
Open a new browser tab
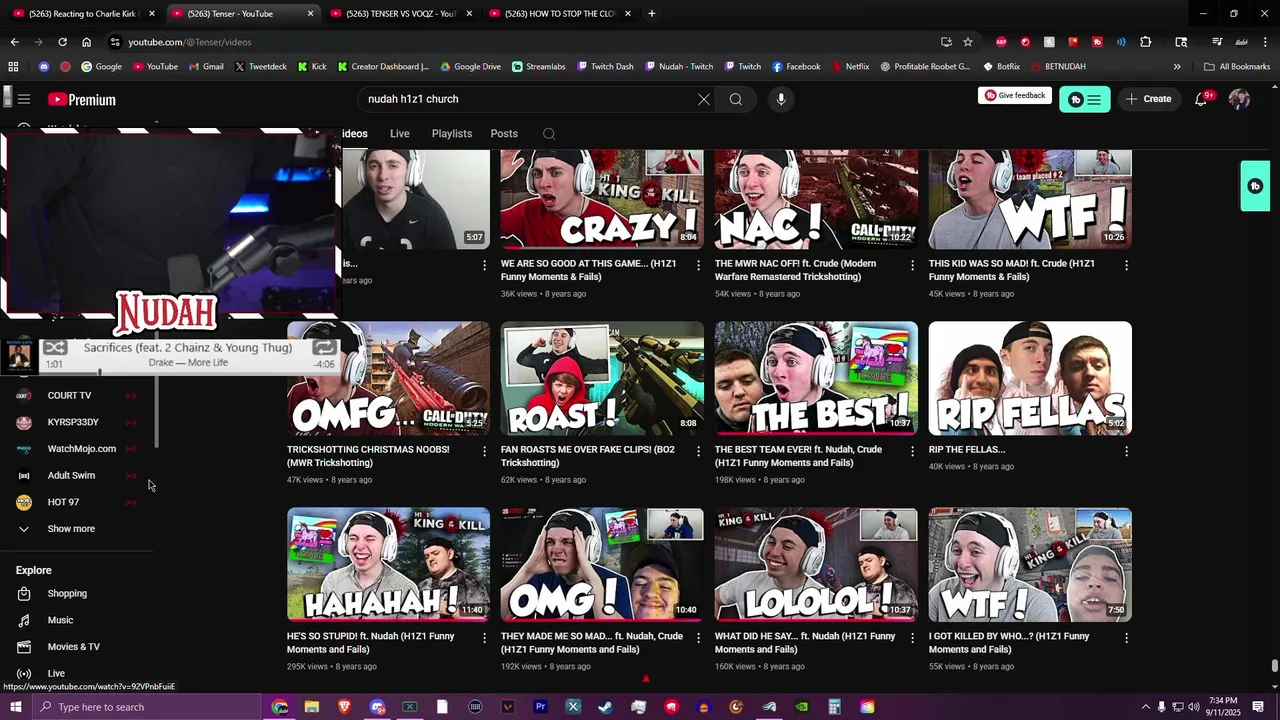pos(652,14)
